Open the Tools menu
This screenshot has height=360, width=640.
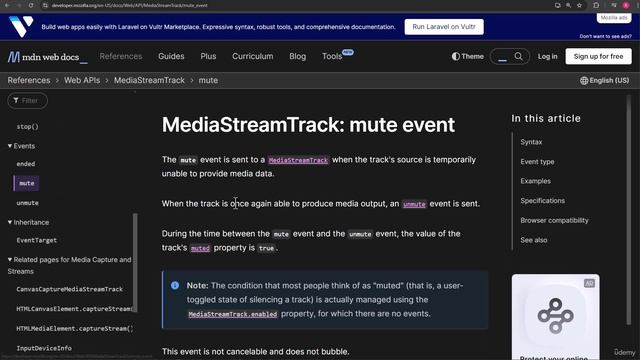[332, 56]
